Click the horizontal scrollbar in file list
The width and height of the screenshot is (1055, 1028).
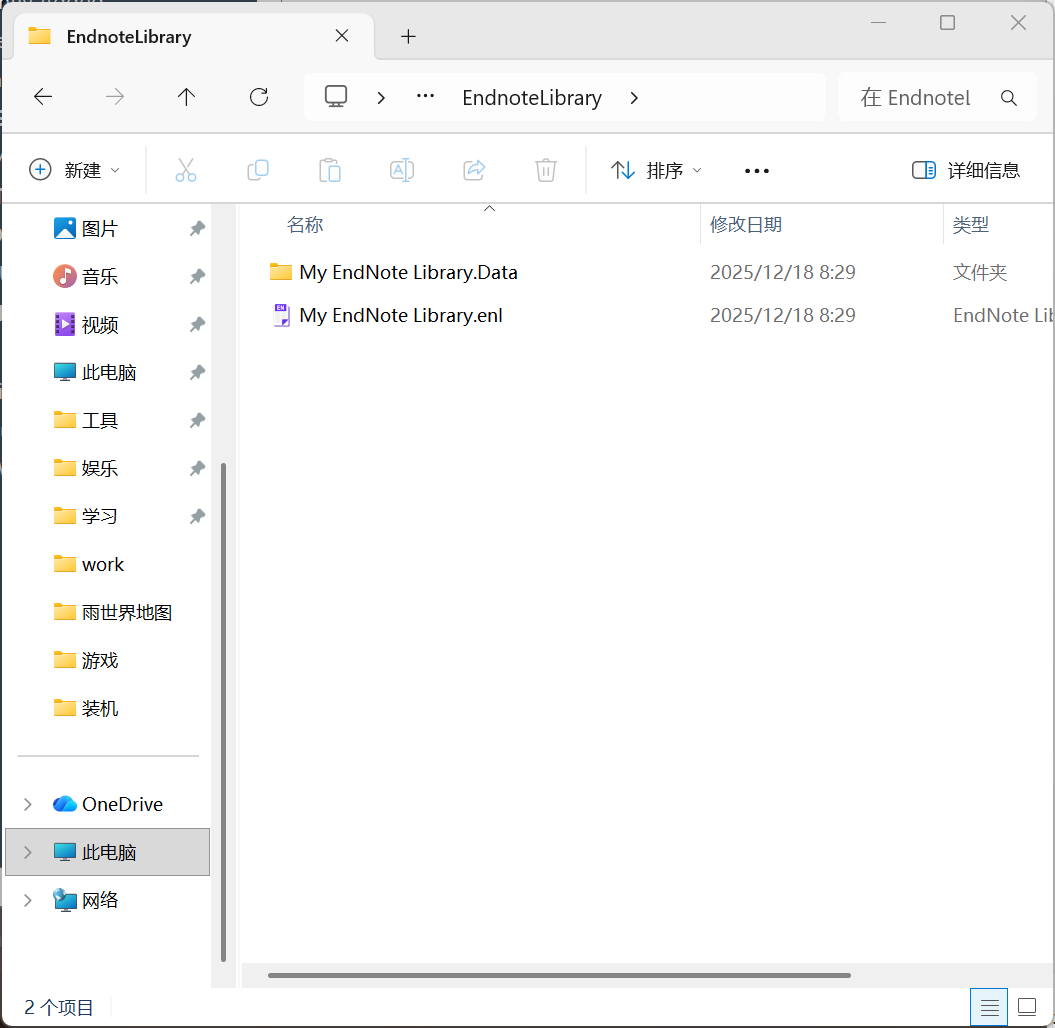coord(559,975)
